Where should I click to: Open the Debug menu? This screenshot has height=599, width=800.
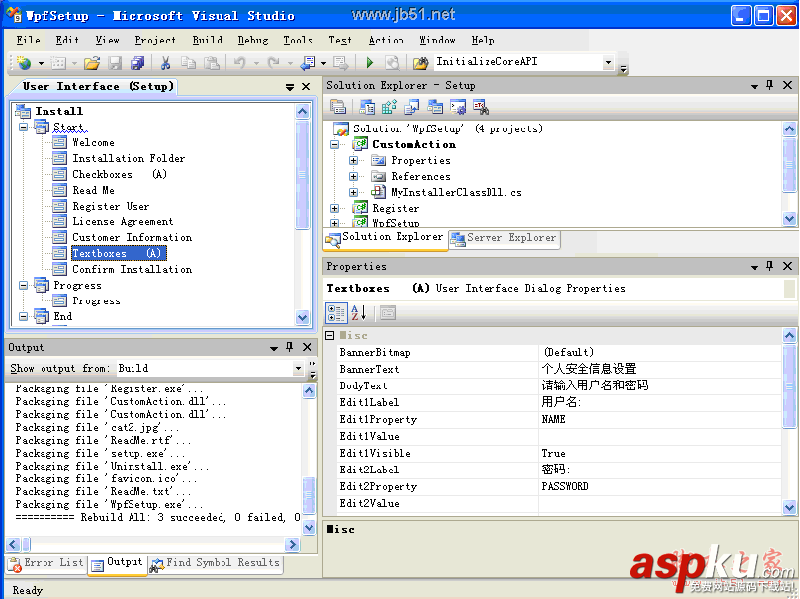[x=253, y=40]
